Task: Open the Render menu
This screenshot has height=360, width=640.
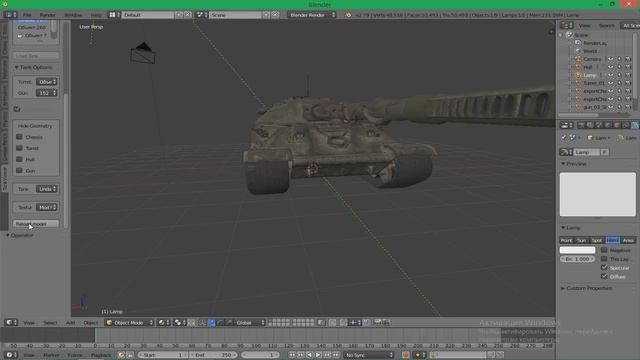Action: click(48, 15)
